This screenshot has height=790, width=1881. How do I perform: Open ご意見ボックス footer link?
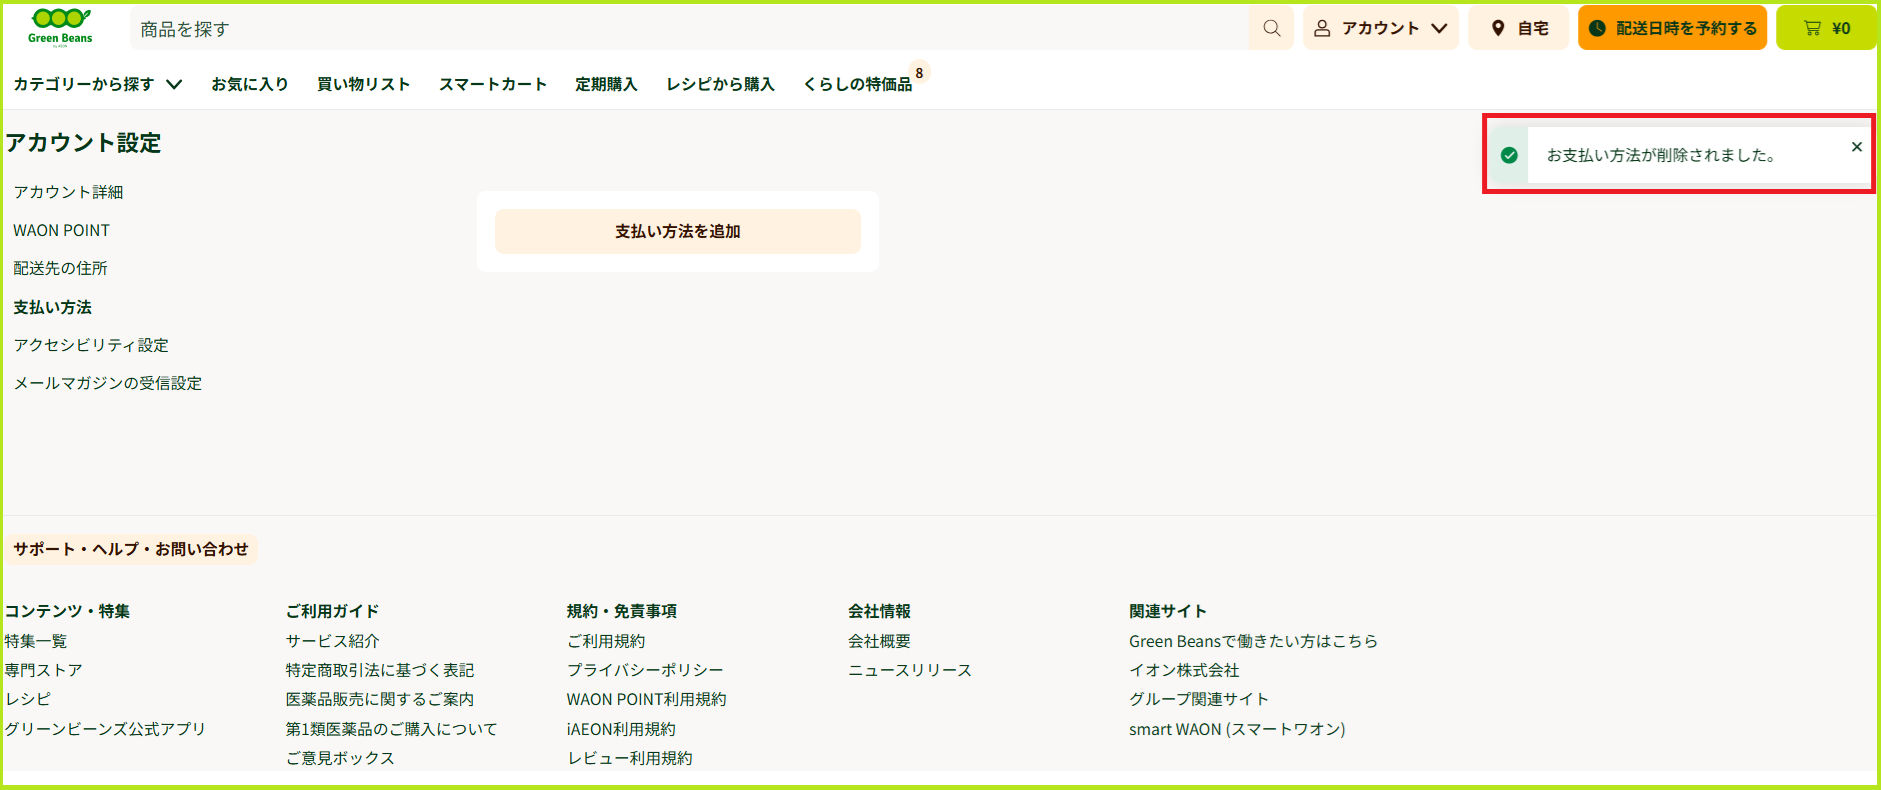coord(340,758)
